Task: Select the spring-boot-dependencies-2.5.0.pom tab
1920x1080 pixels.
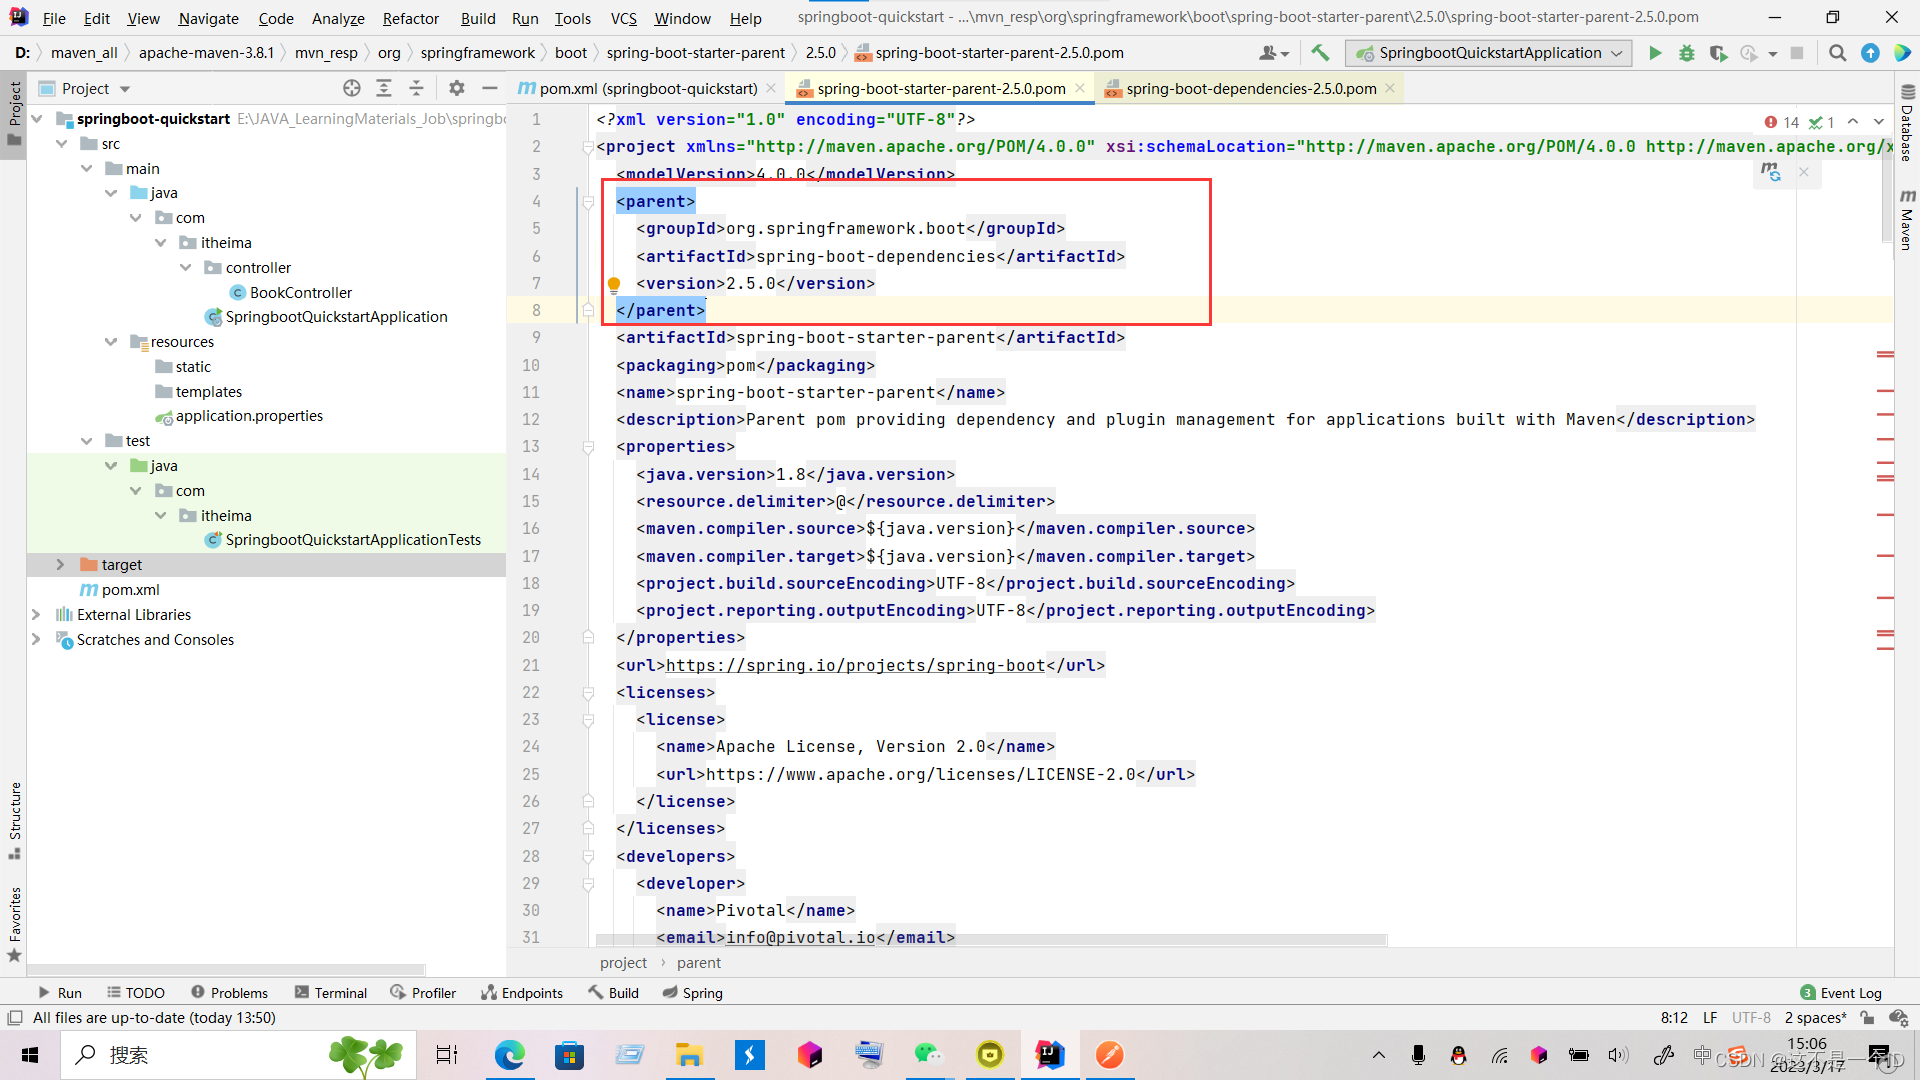Action: pyautogui.click(x=1250, y=88)
